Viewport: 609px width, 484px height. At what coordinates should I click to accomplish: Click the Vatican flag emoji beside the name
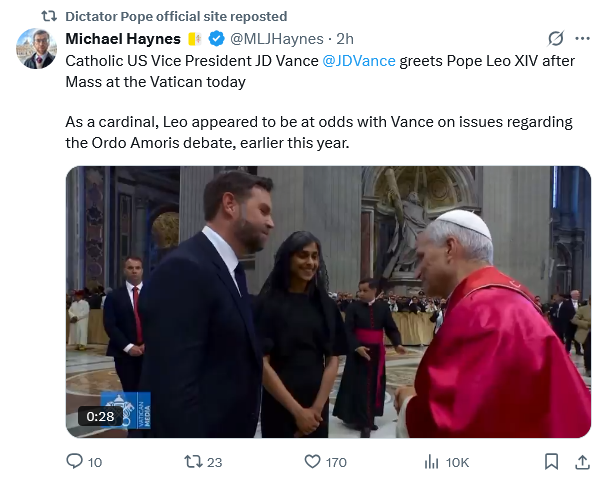coord(195,39)
